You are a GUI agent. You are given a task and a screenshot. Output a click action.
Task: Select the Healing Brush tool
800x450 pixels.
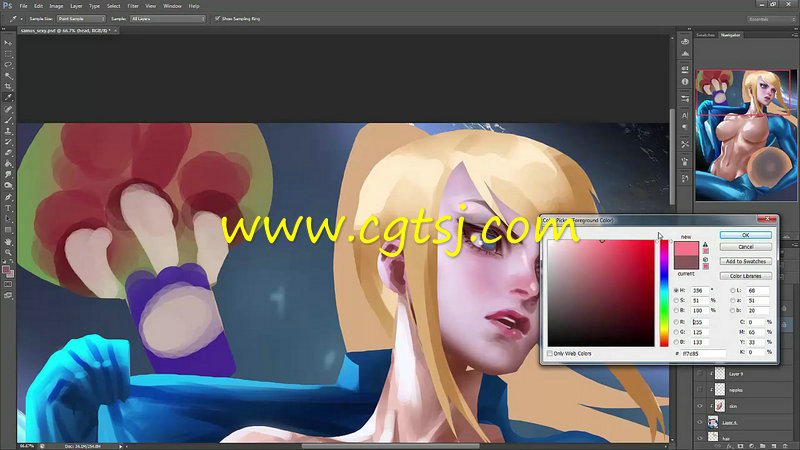click(8, 109)
